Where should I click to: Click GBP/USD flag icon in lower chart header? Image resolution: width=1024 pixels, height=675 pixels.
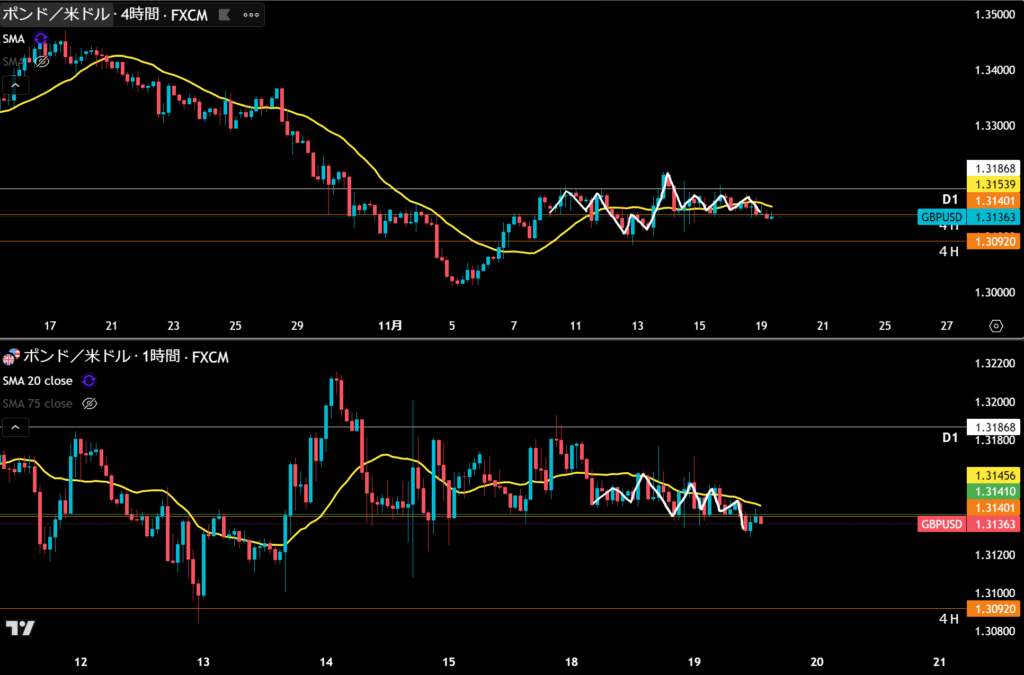tap(11, 357)
